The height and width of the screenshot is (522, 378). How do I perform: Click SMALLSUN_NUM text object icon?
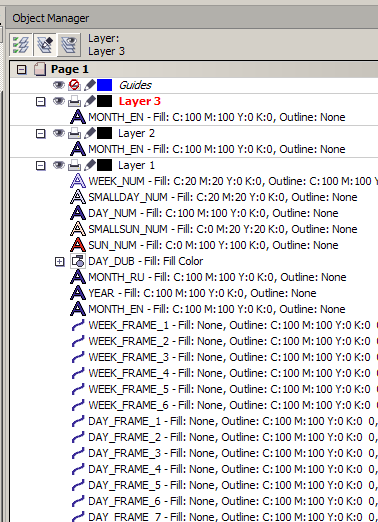pyautogui.click(x=78, y=229)
